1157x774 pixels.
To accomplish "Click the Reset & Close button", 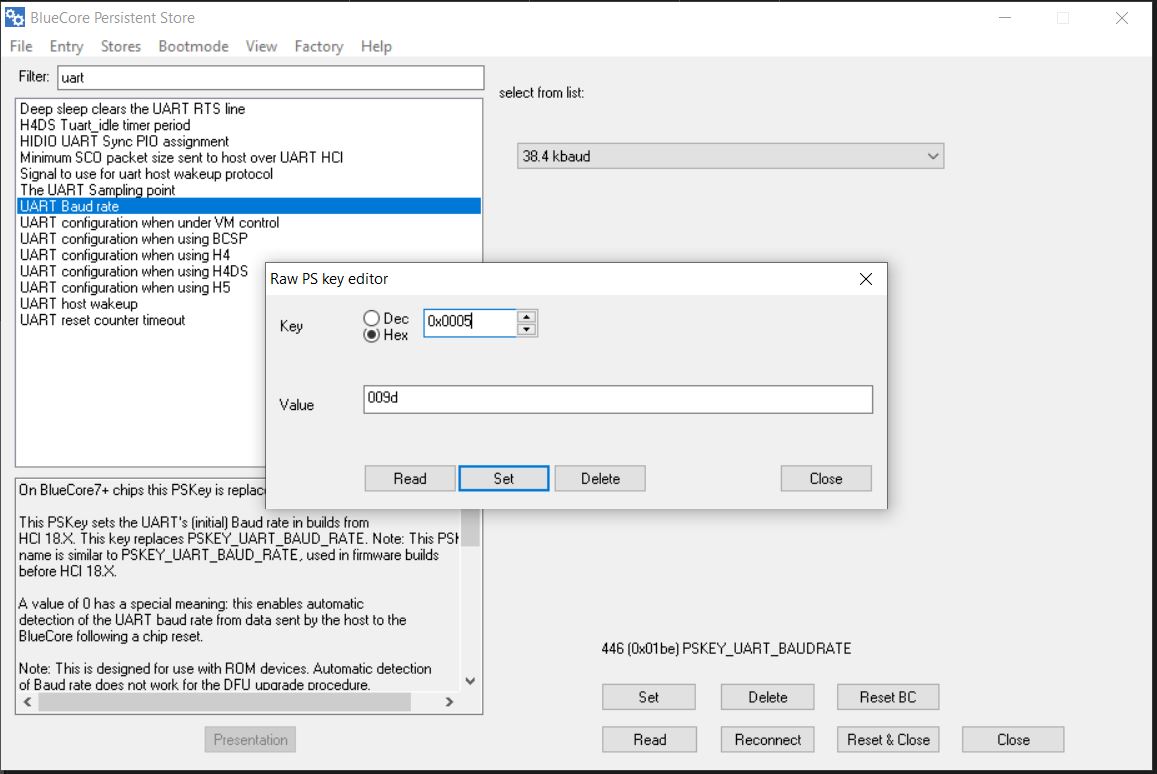I will click(x=888, y=739).
